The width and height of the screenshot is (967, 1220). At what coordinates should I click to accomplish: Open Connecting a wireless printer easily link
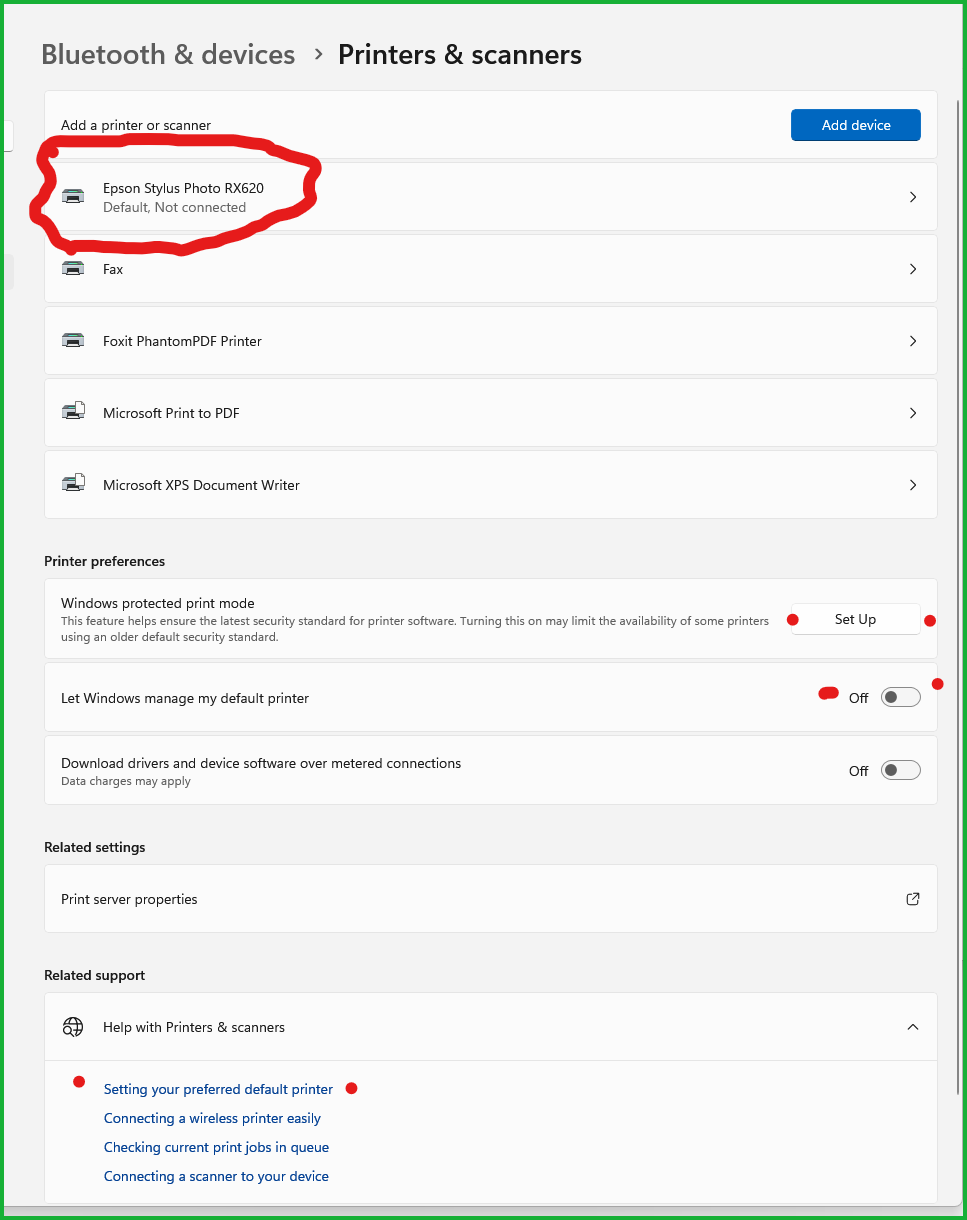tap(212, 1118)
